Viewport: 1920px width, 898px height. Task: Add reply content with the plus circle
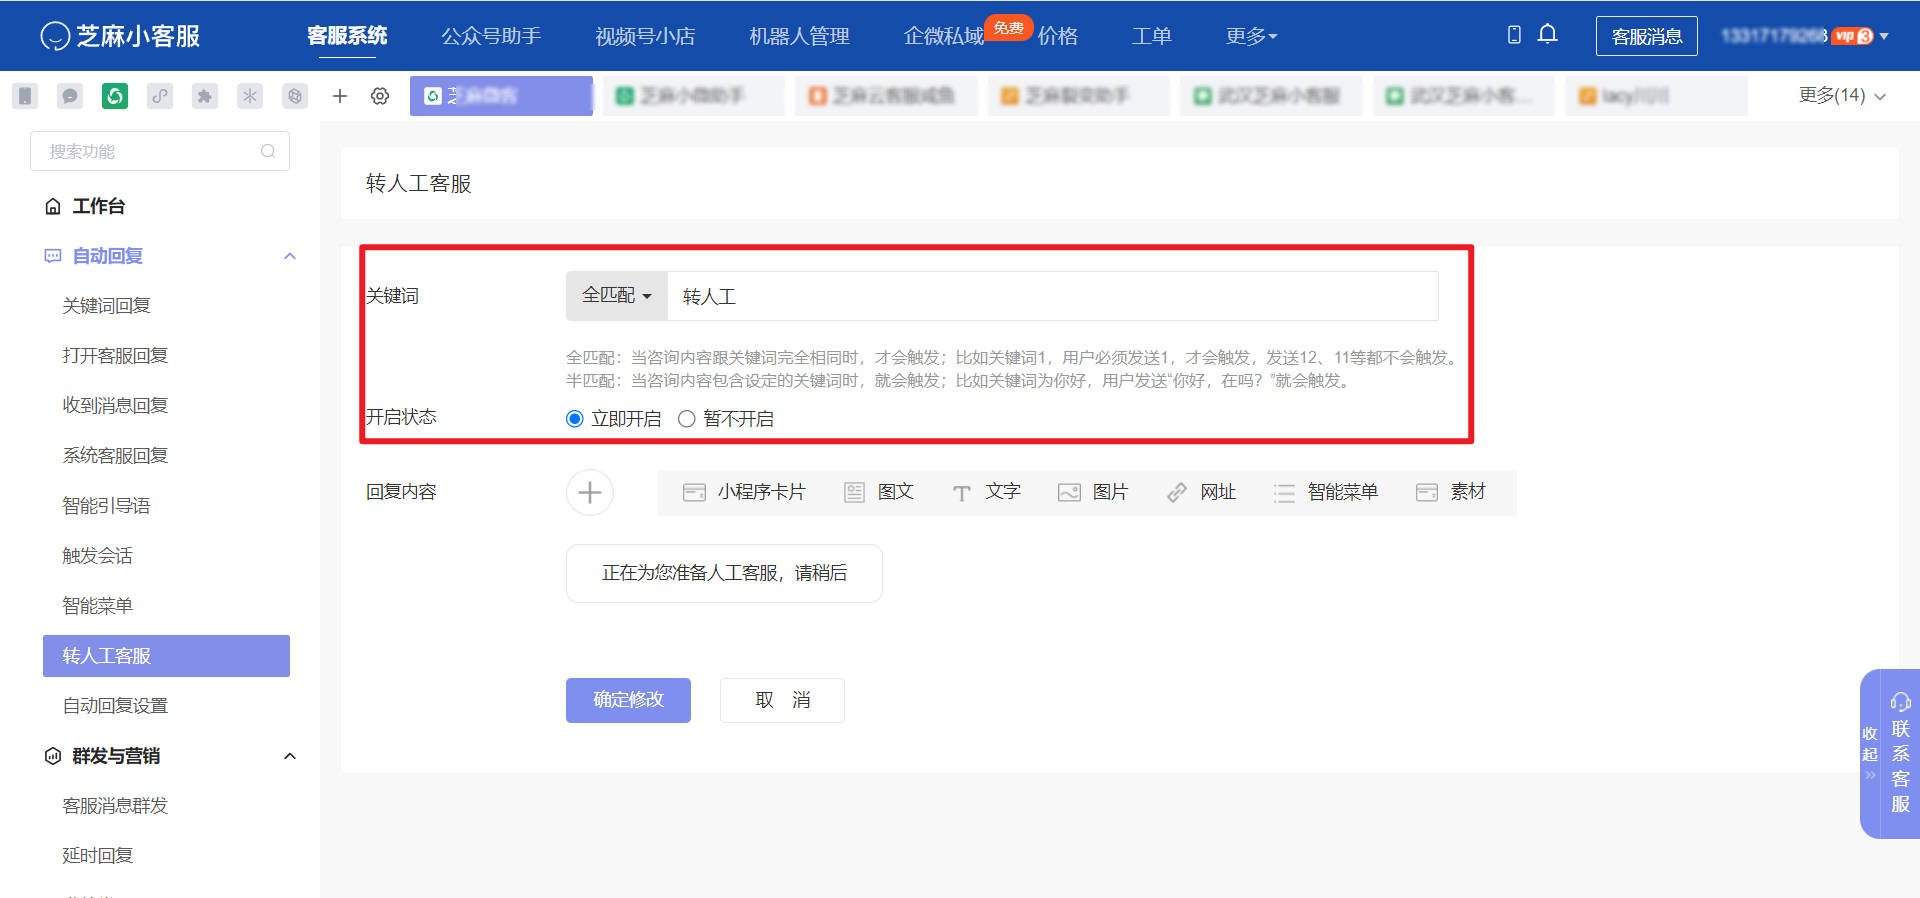pyautogui.click(x=590, y=492)
